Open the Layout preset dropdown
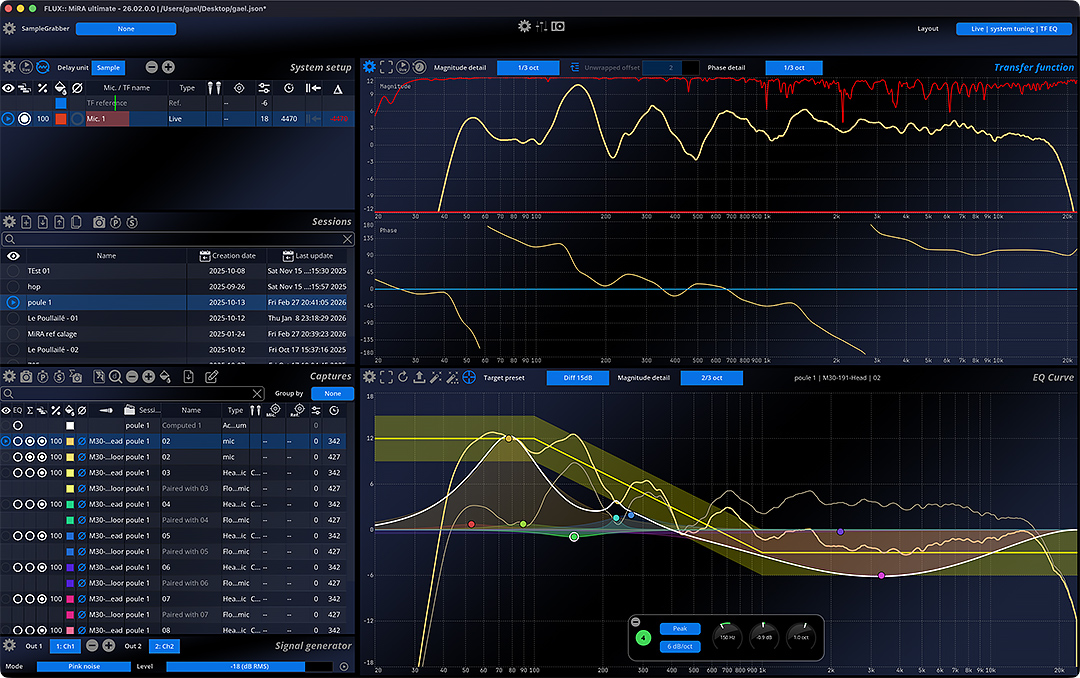The height and width of the screenshot is (678, 1080). tap(1013, 29)
